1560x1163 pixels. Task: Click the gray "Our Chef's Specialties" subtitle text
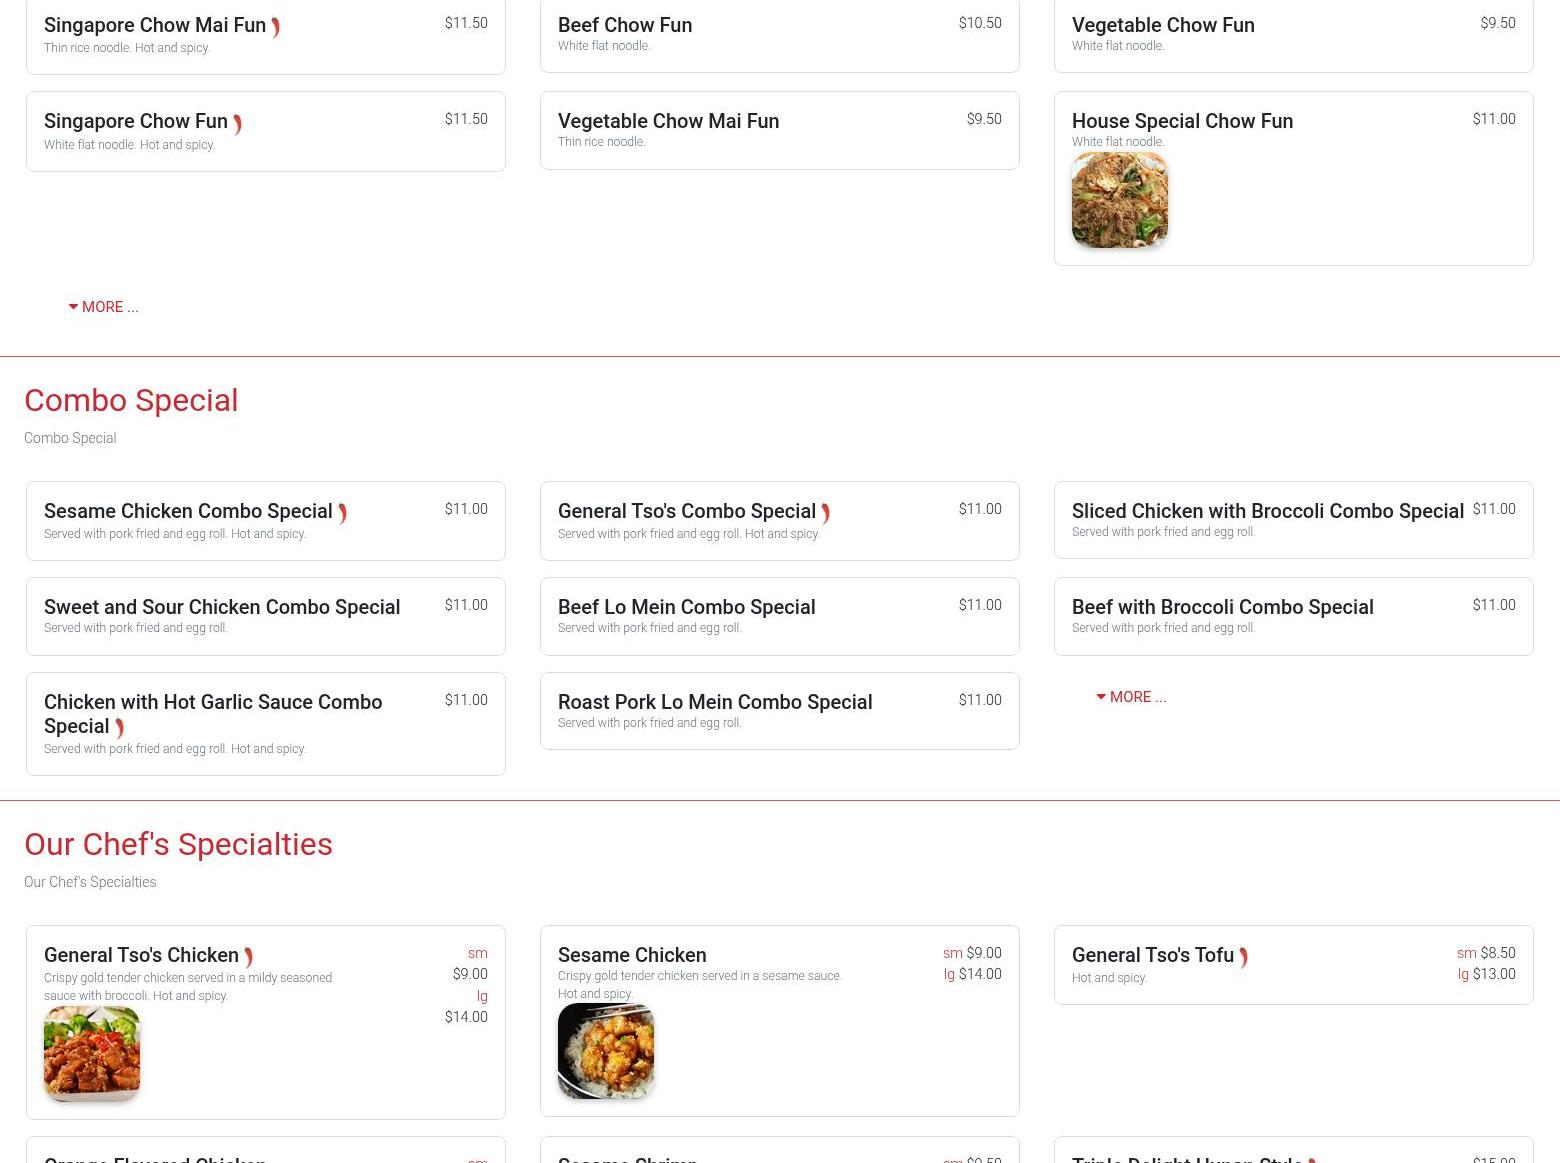point(90,882)
